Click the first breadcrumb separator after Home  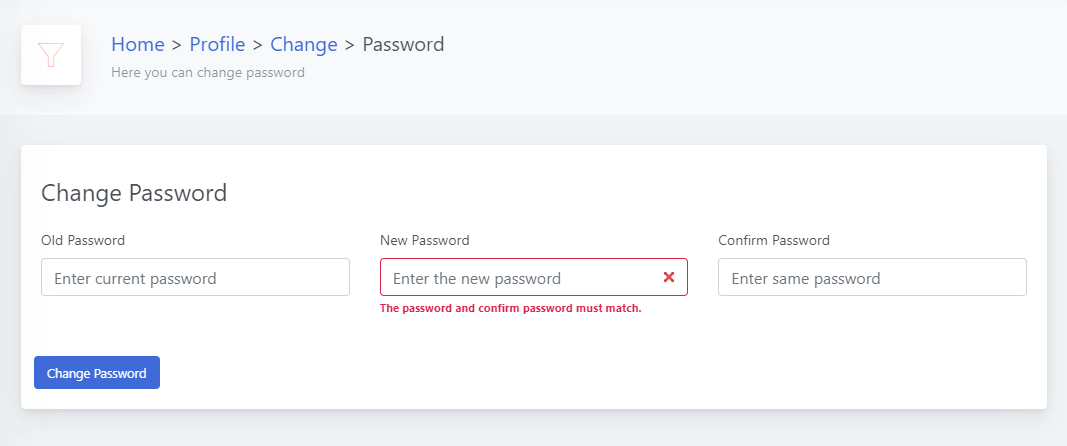coord(177,45)
